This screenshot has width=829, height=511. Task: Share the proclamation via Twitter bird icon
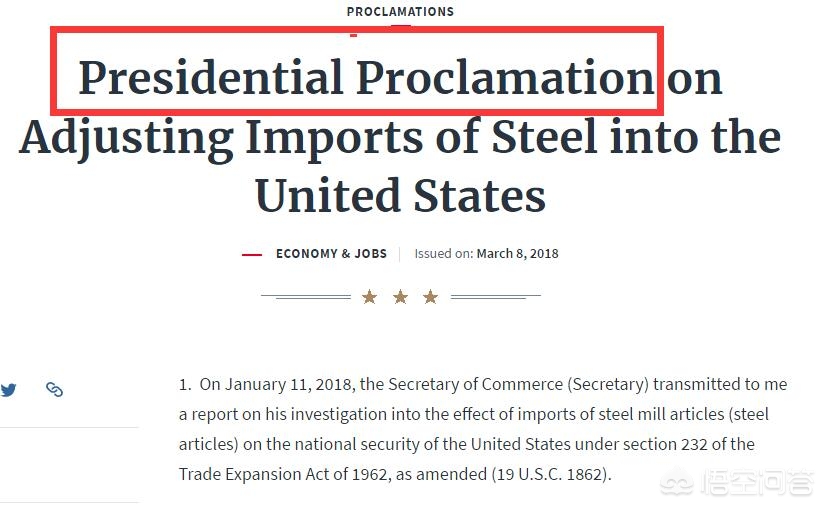[x=8, y=390]
